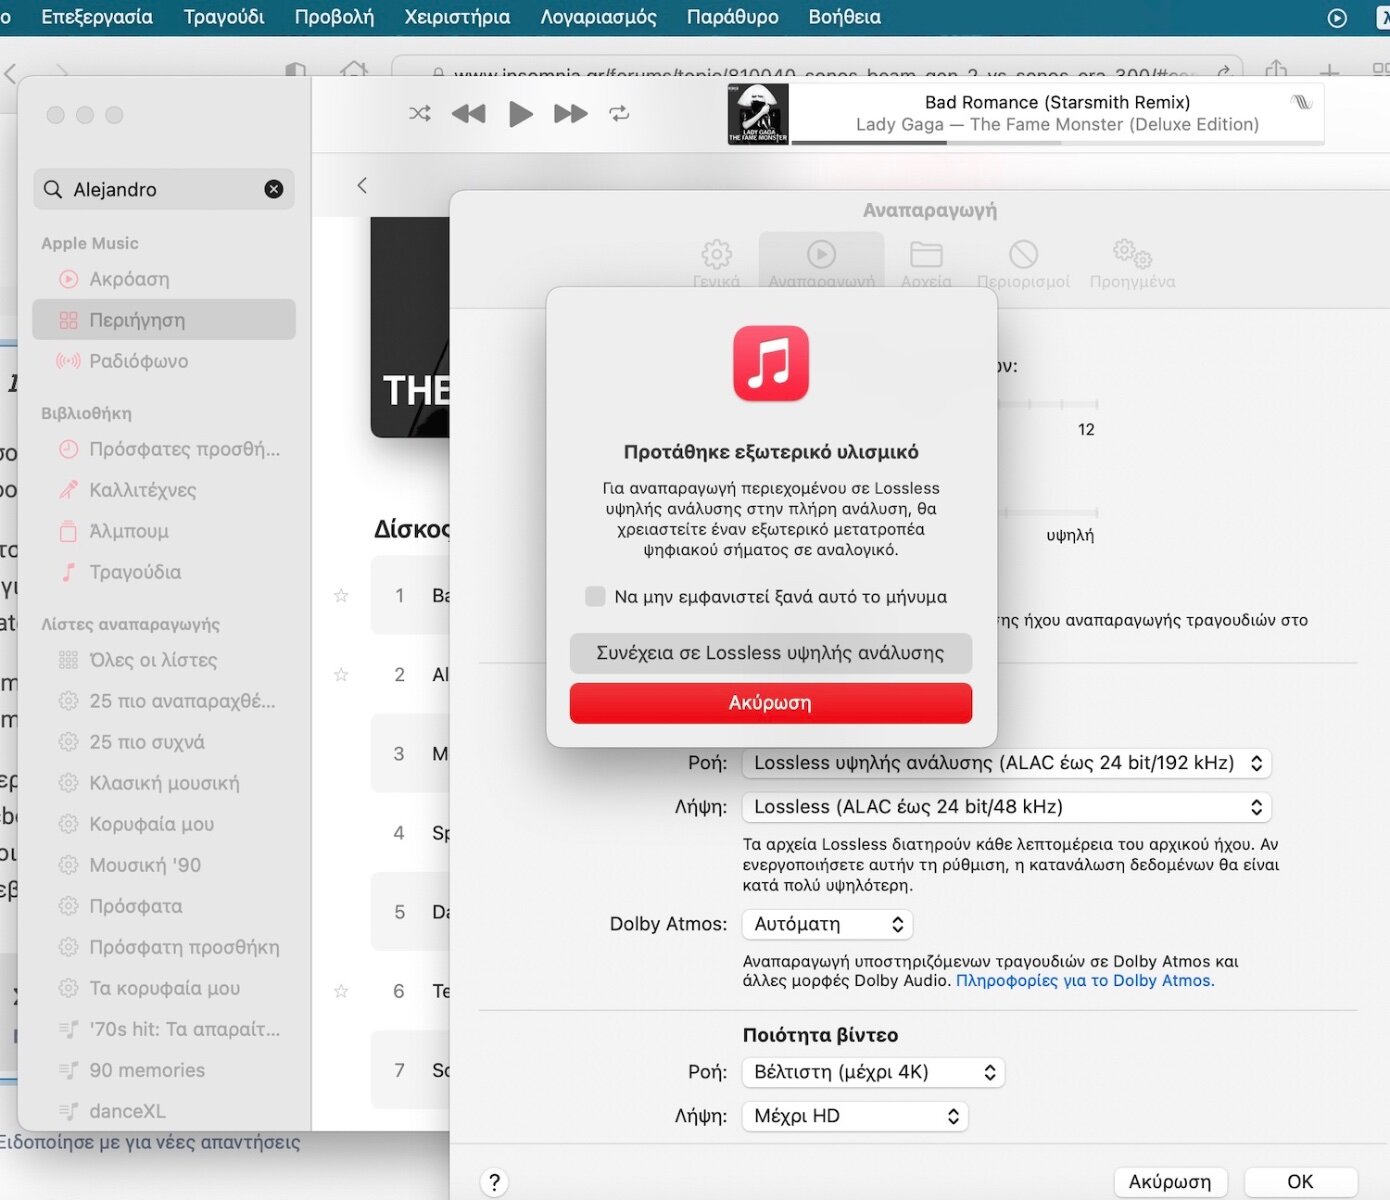1390x1200 pixels.
Task: Click the search magnifier icon
Action: (x=53, y=189)
